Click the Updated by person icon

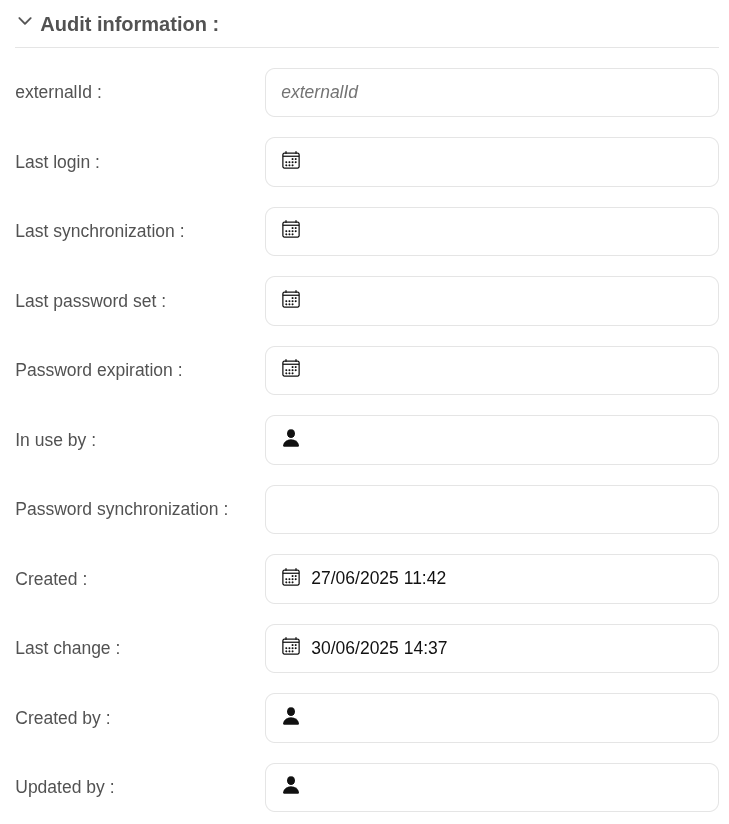point(291,785)
